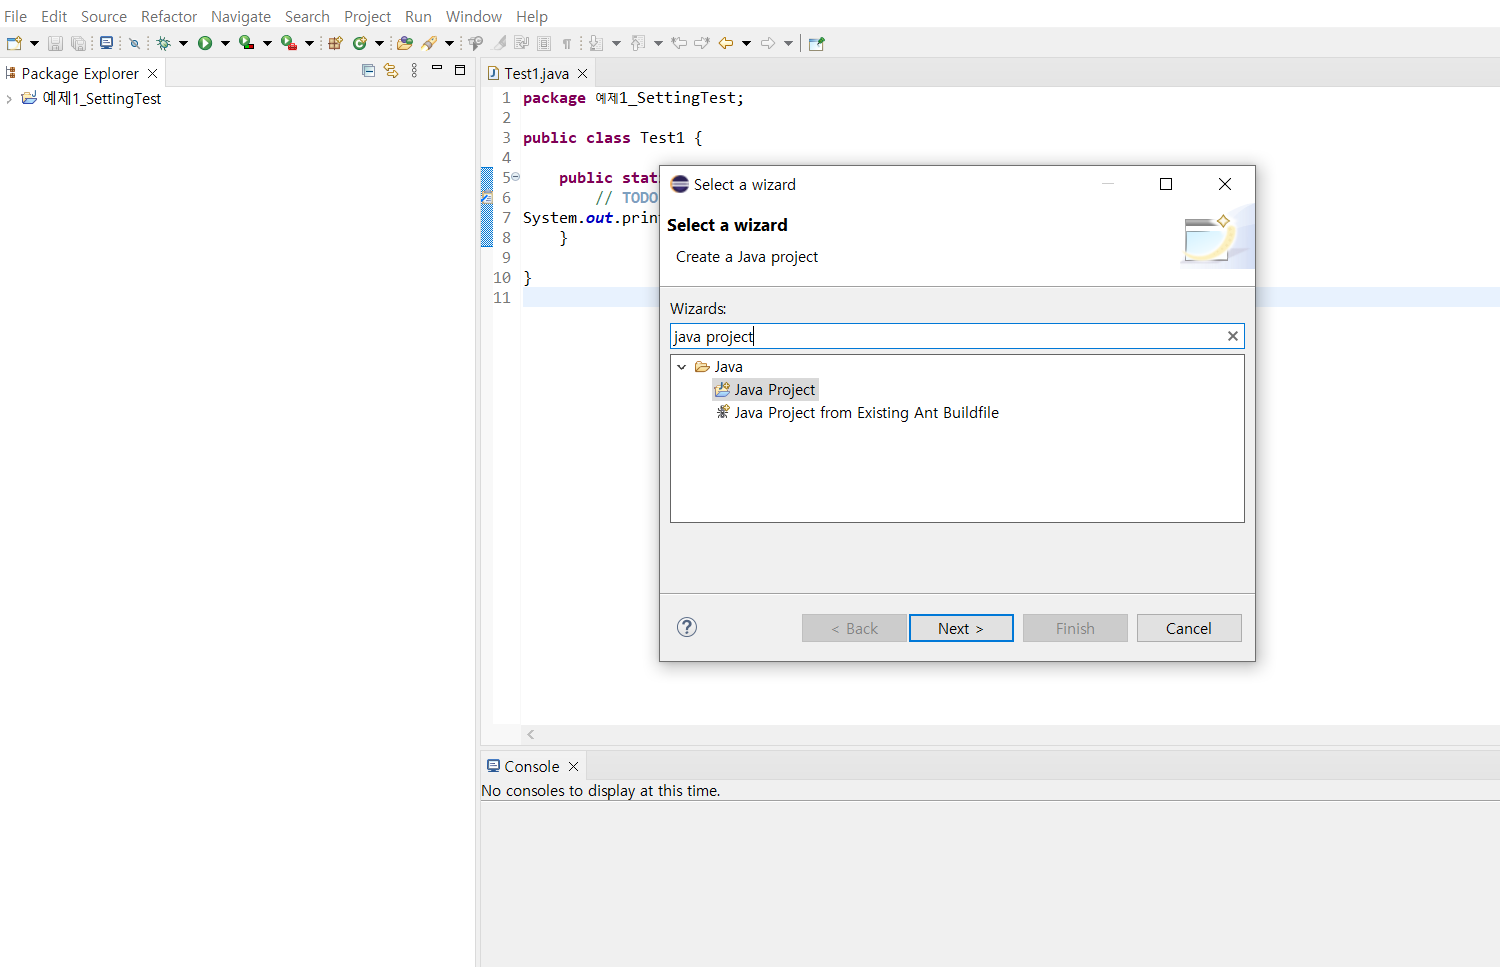The height and width of the screenshot is (967, 1500).
Task: Click the Cancel button in wizard dialog
Action: [1189, 628]
